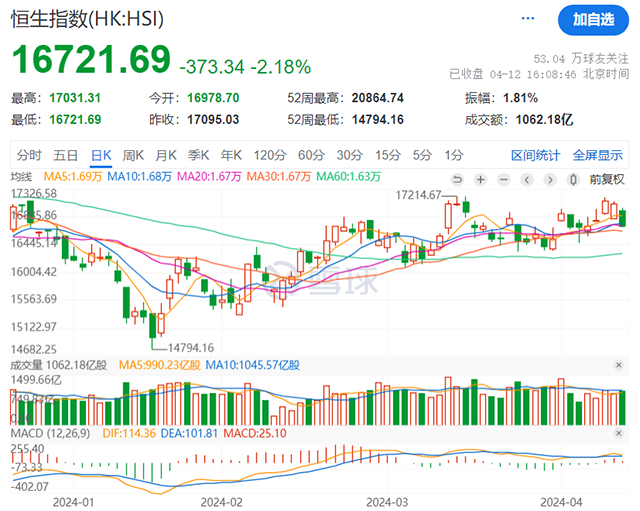Screen dimensions: 640x511
Task: Close the MACD indicator panel
Action: click(618, 433)
